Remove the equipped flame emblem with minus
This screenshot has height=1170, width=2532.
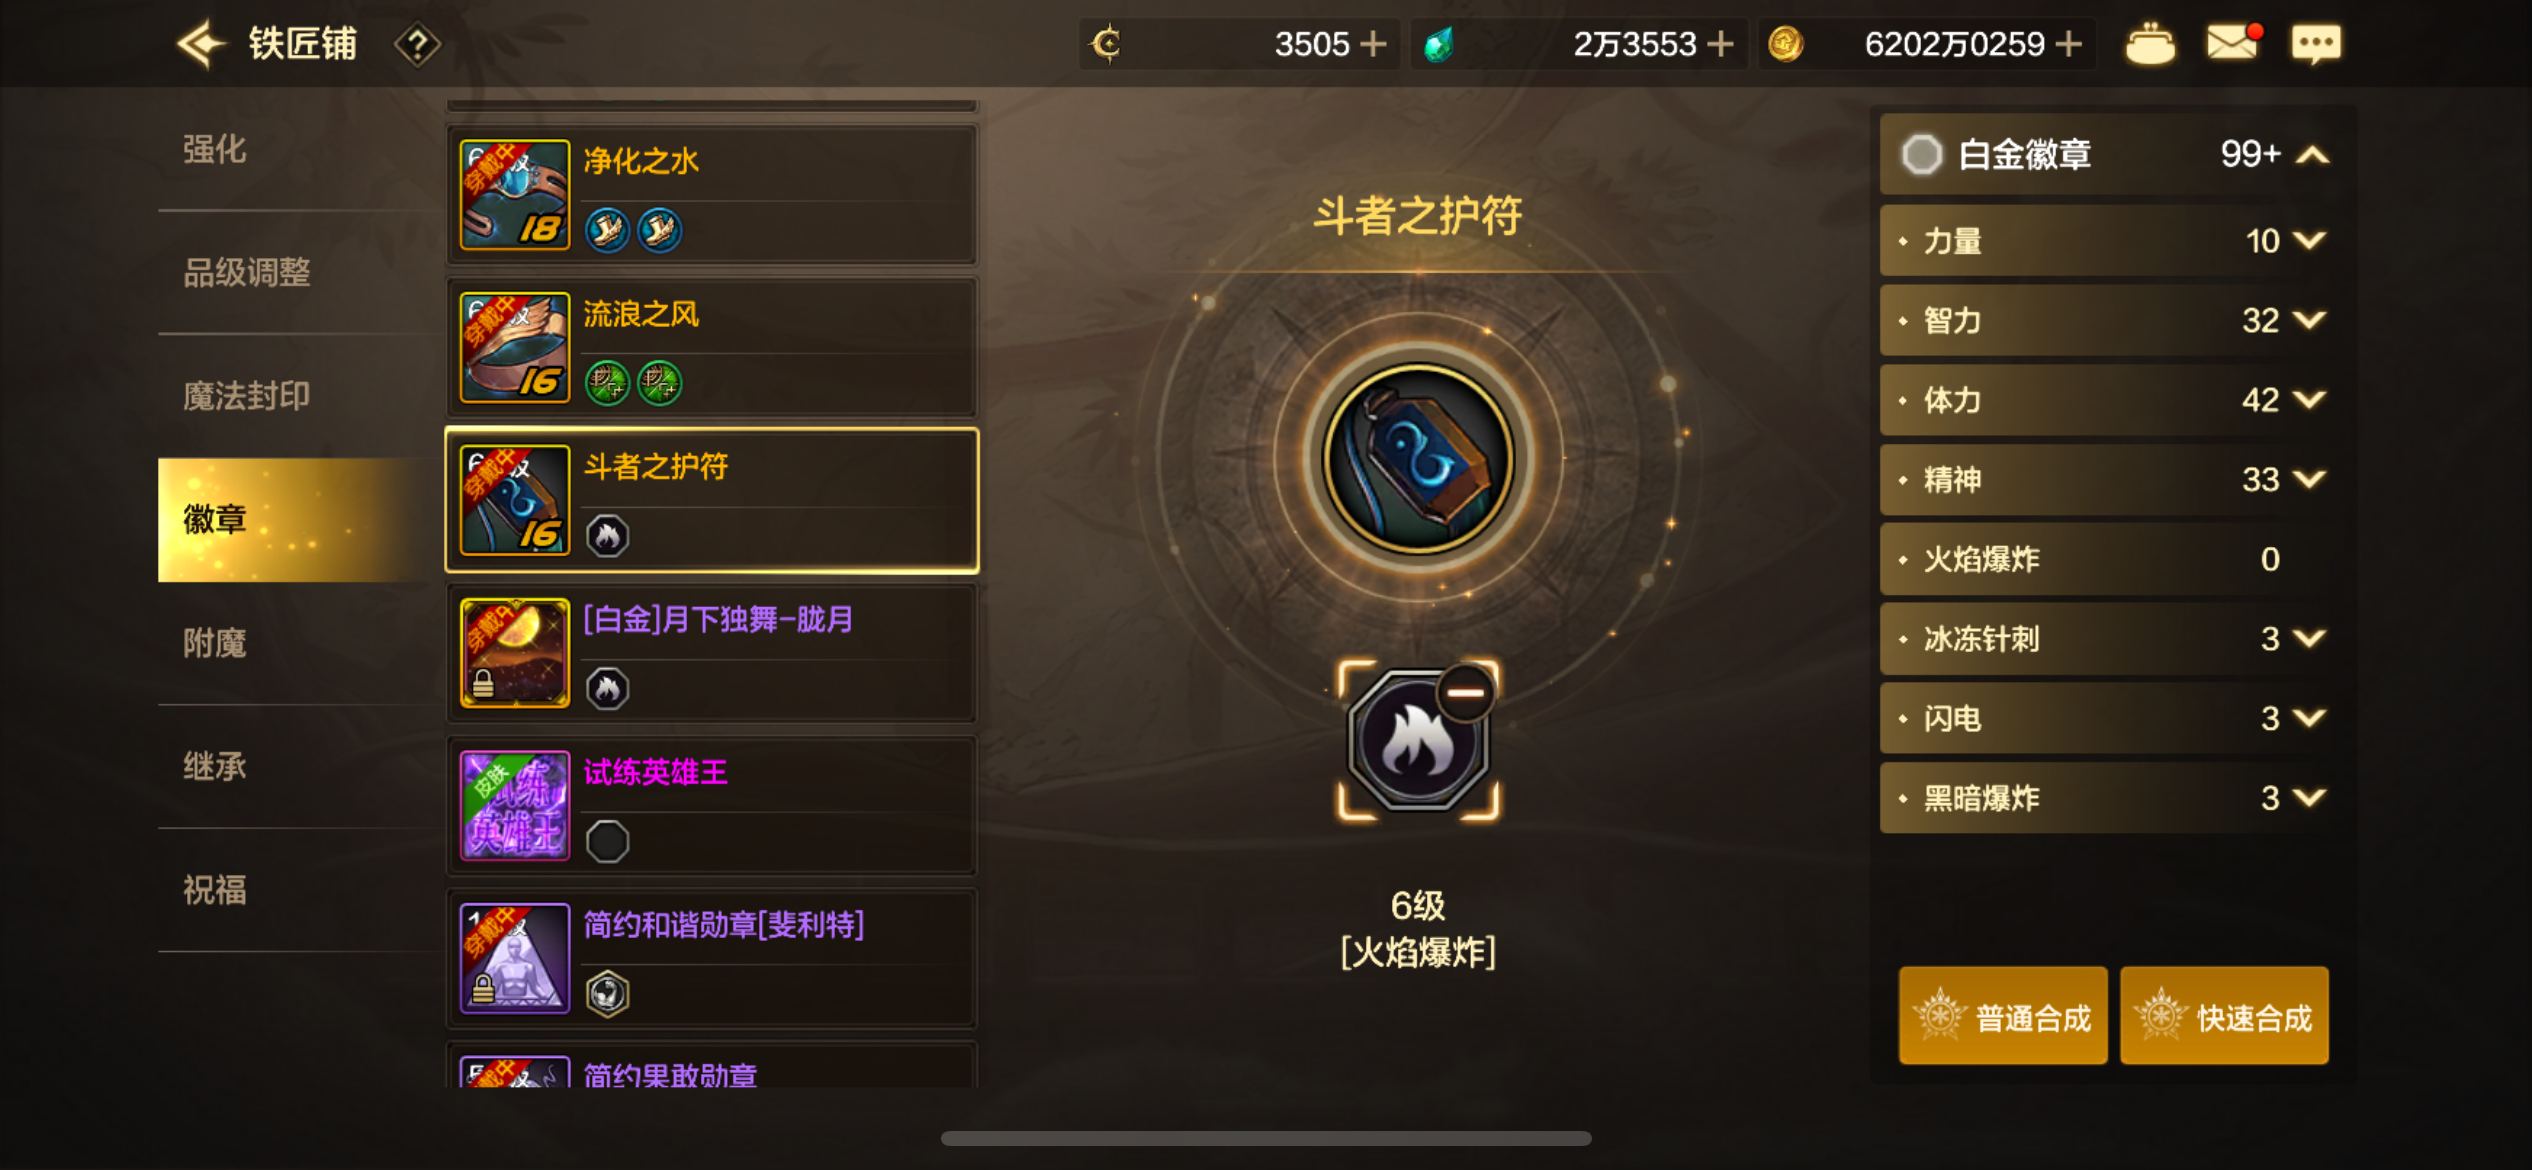1466,692
